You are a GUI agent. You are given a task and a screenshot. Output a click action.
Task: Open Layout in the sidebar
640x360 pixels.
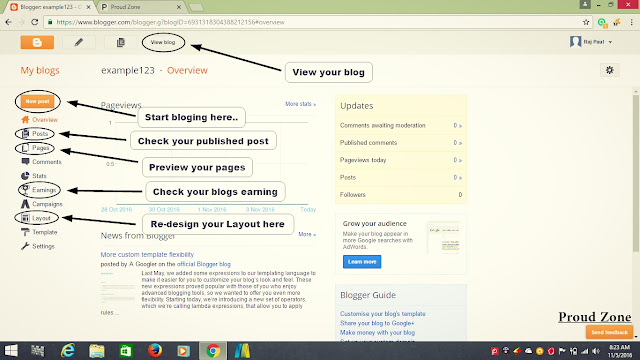pyautogui.click(x=36, y=218)
